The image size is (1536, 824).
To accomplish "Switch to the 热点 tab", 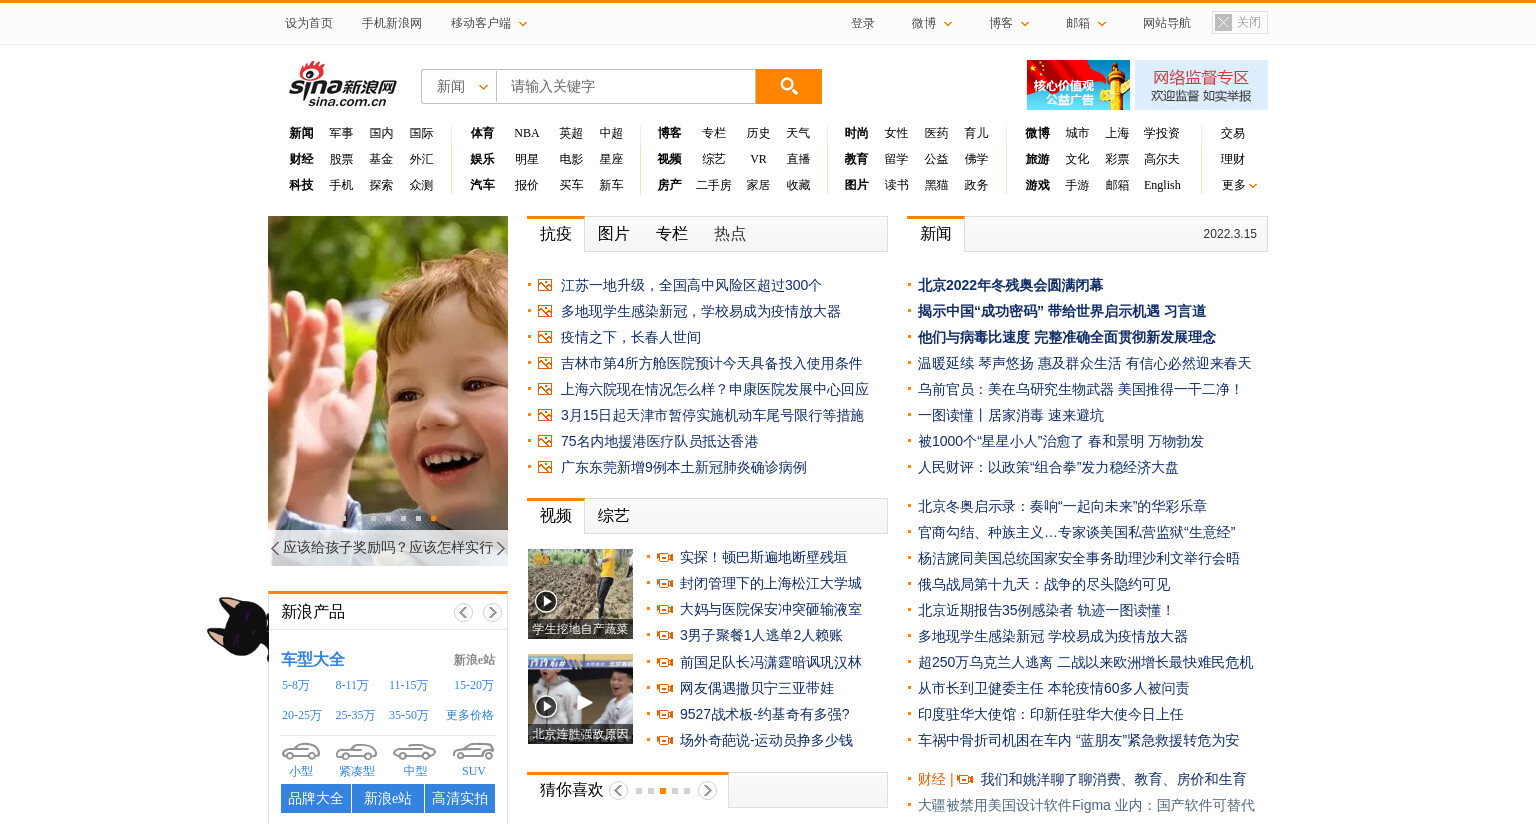I will (729, 234).
